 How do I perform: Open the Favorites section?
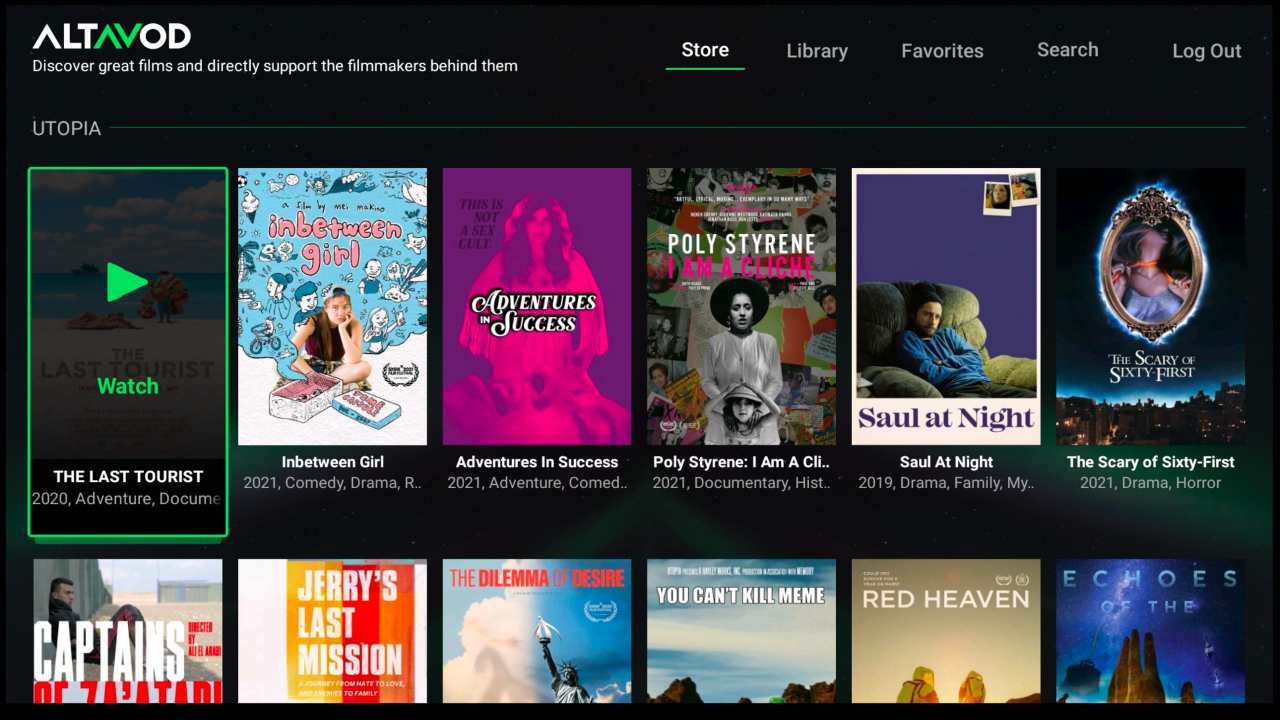[x=942, y=51]
